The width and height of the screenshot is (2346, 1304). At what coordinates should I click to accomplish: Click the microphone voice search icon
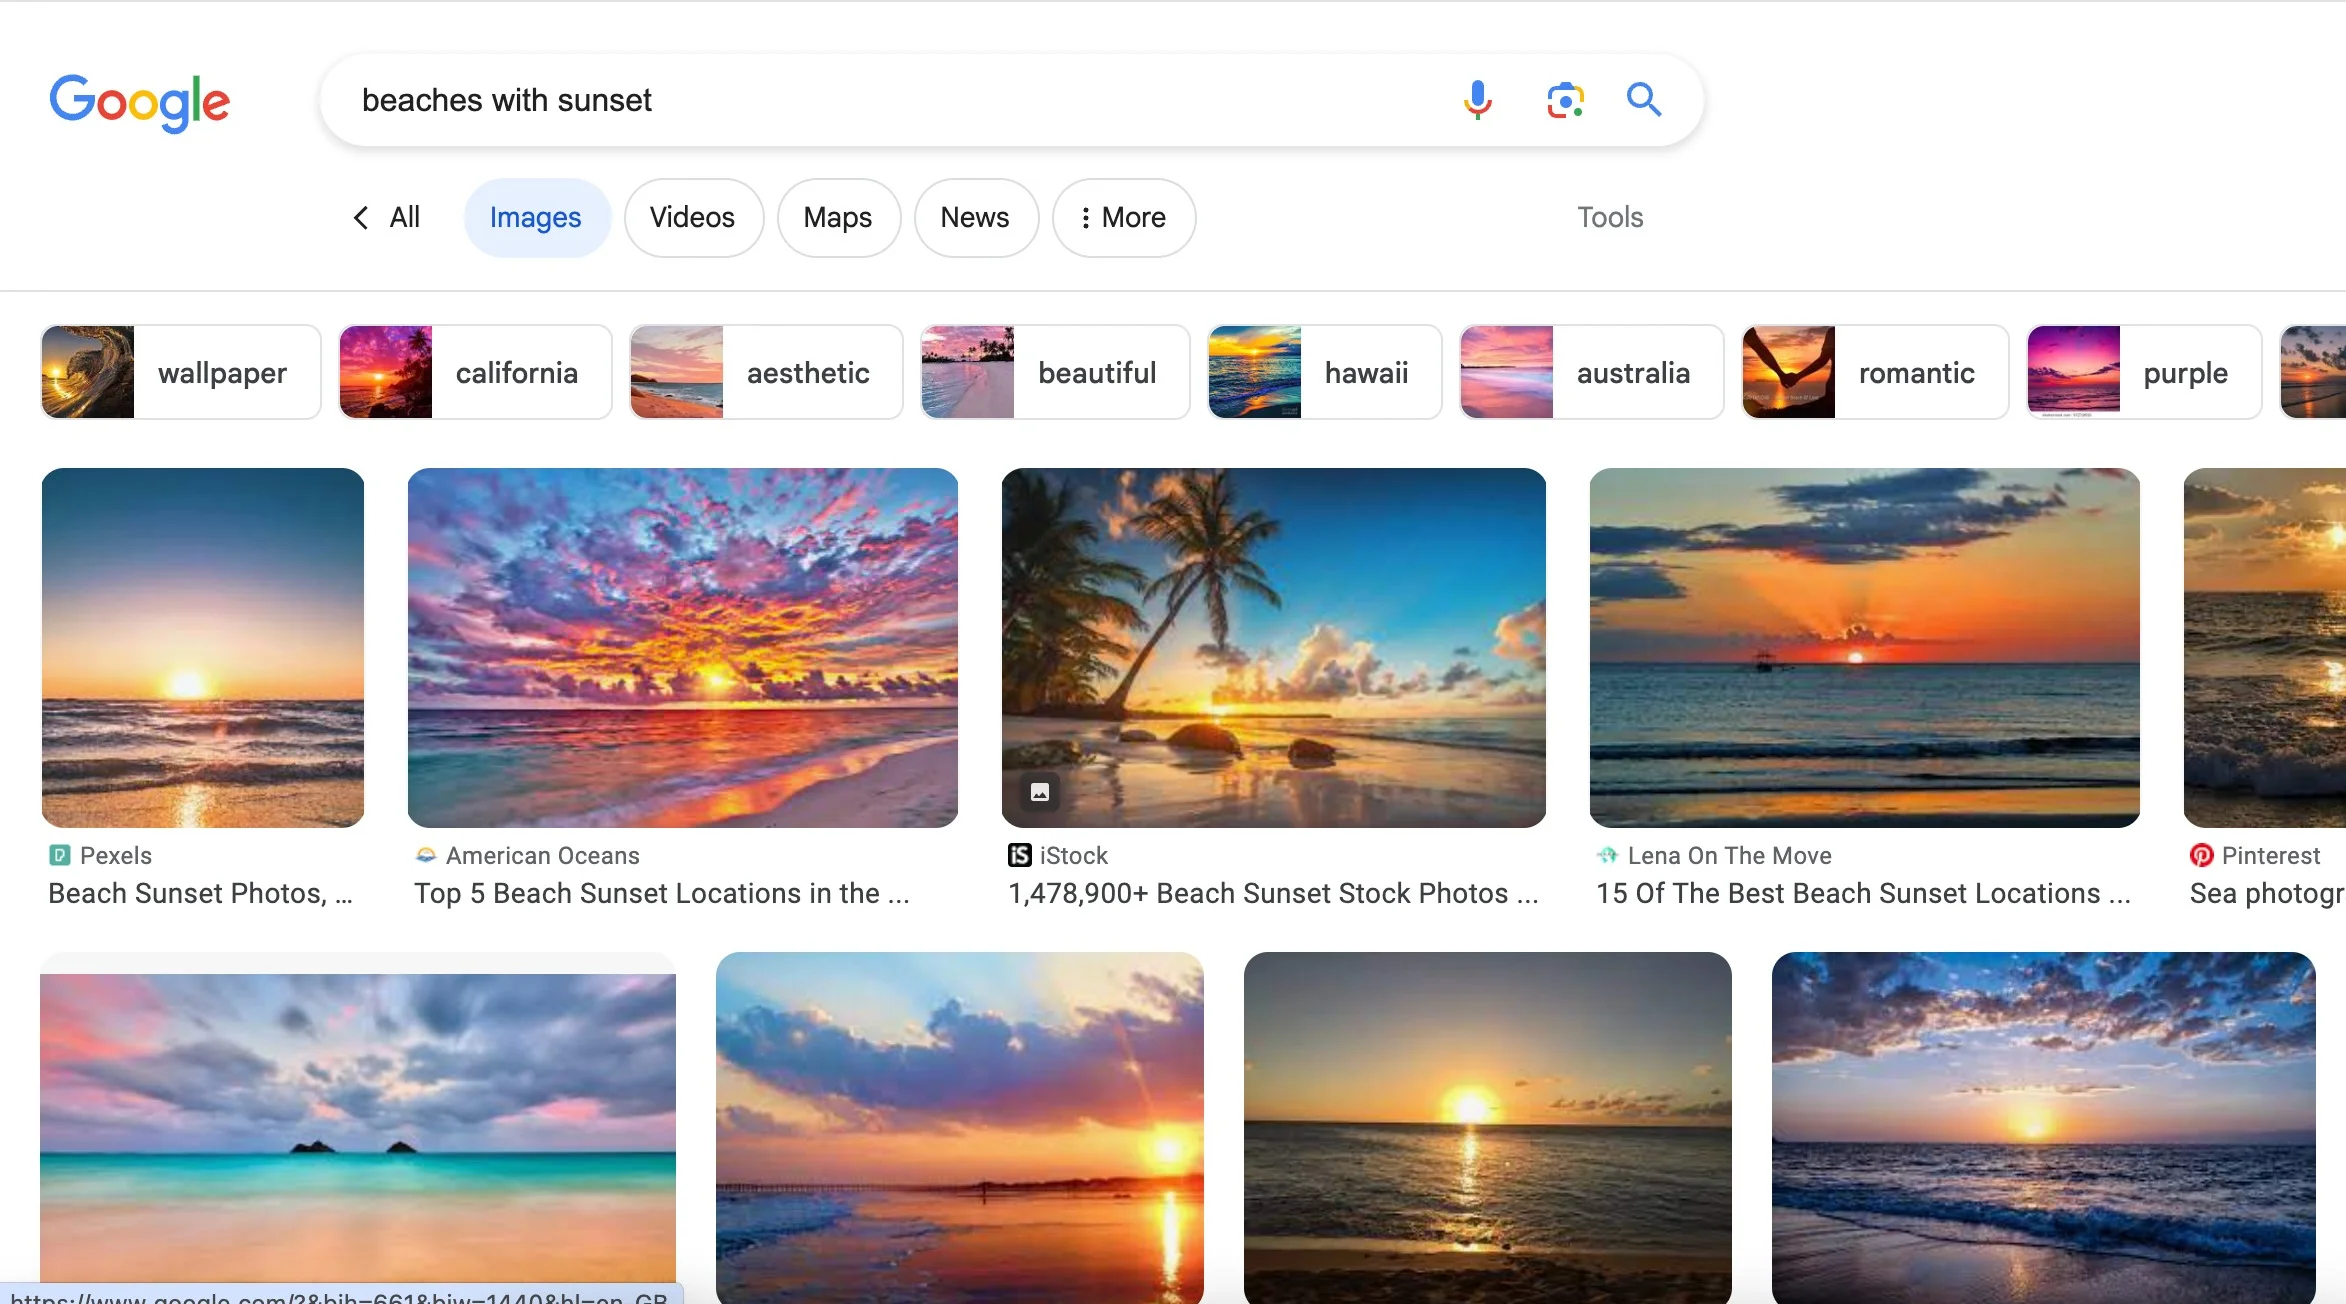click(x=1477, y=100)
